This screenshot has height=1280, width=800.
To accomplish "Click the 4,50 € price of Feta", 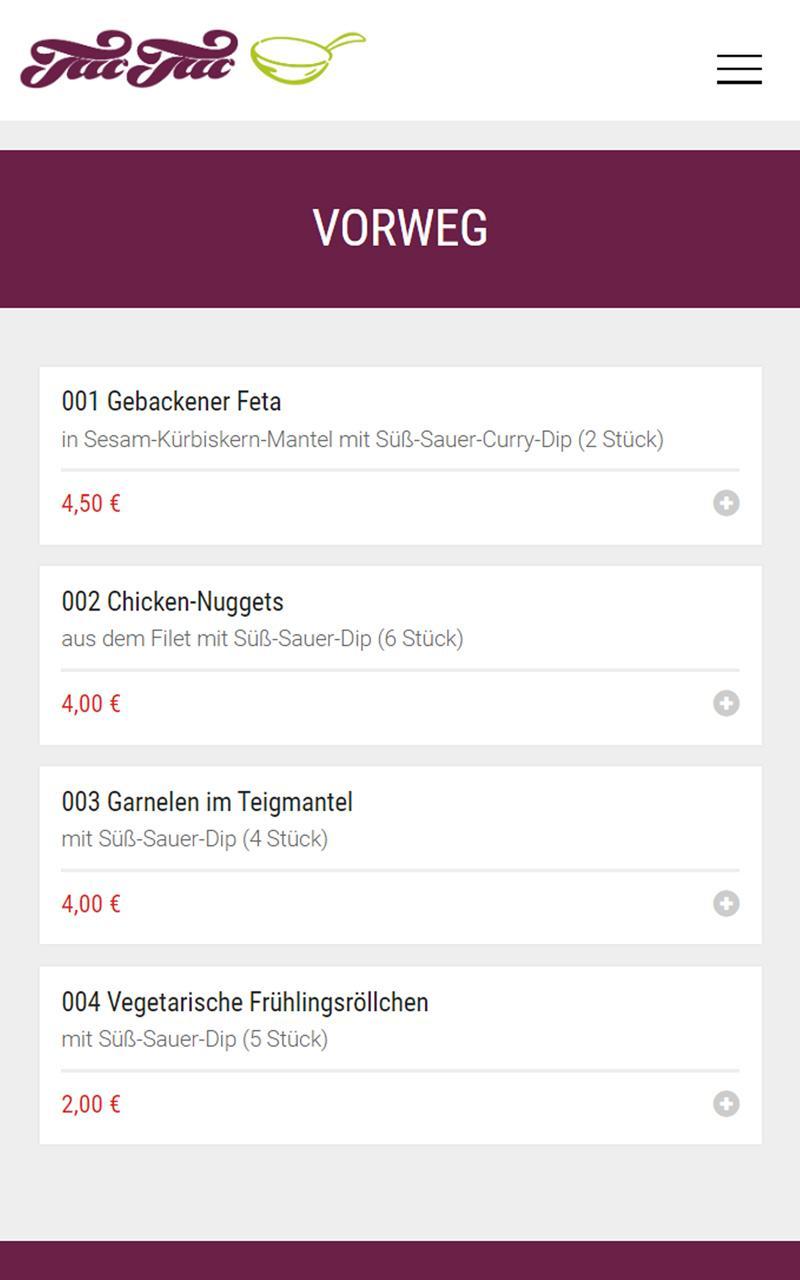I will point(91,503).
